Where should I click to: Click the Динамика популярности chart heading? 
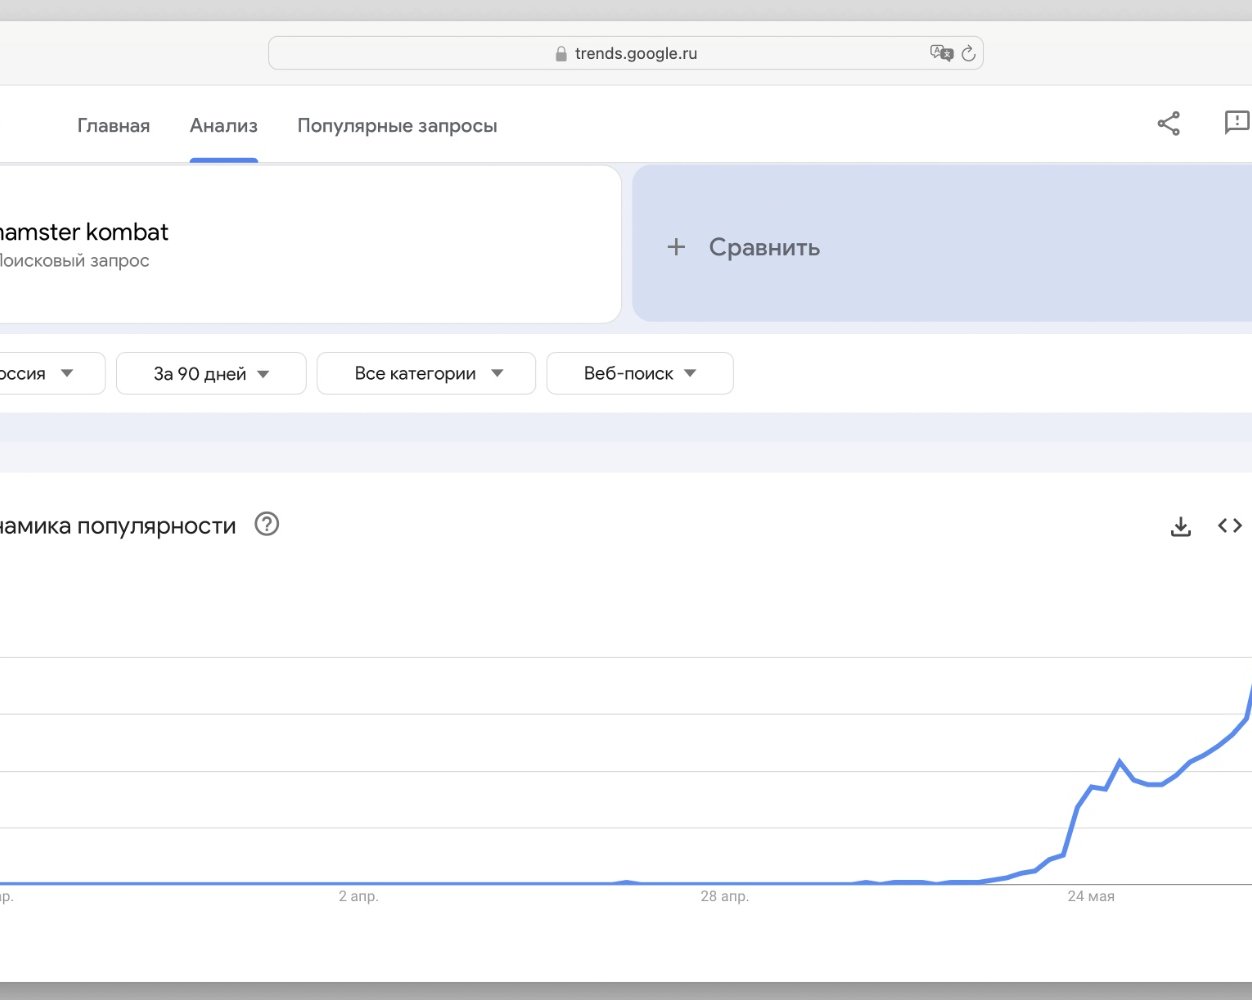coord(117,526)
